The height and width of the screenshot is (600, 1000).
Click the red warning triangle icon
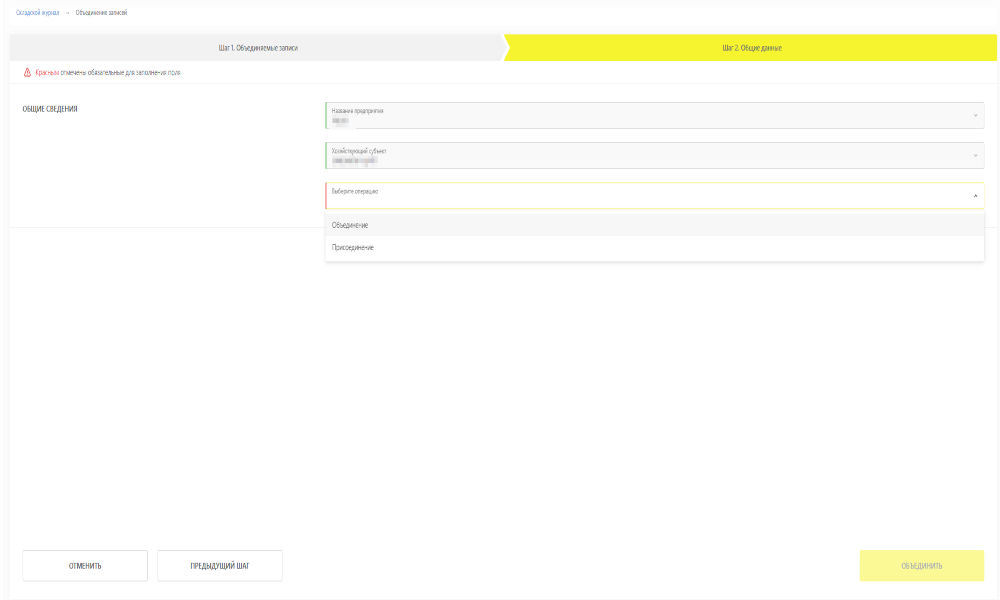coord(27,73)
